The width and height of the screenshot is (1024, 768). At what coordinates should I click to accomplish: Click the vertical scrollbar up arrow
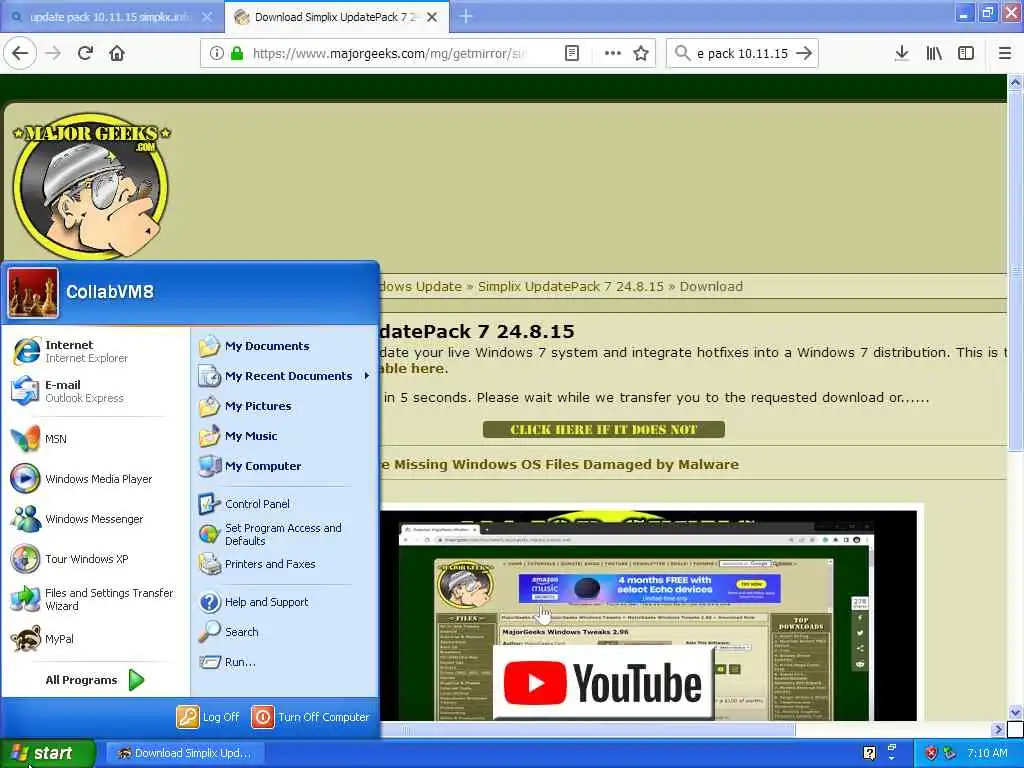(1015, 82)
